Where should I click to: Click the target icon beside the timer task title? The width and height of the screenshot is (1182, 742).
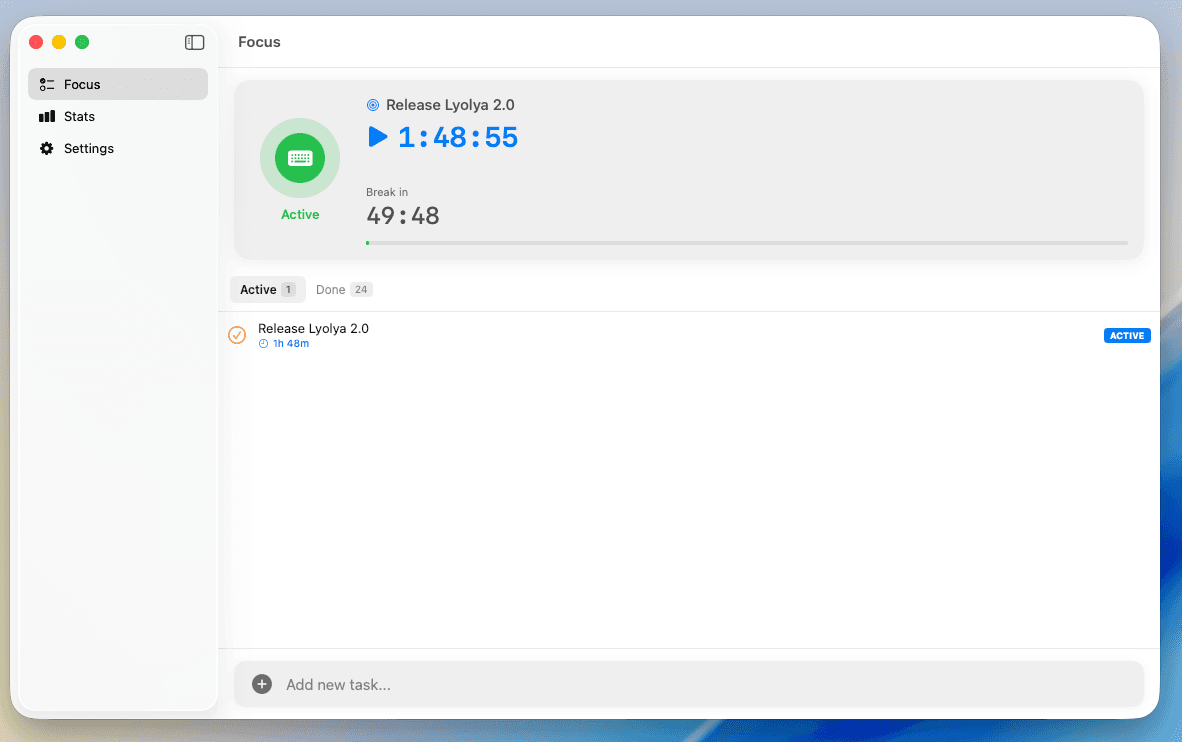[373, 105]
